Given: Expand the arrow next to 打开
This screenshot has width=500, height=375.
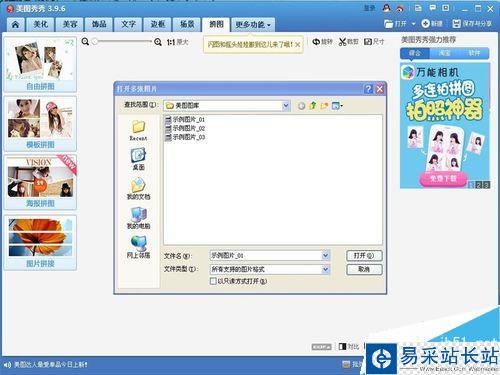Looking at the screenshot, I should [x=413, y=24].
